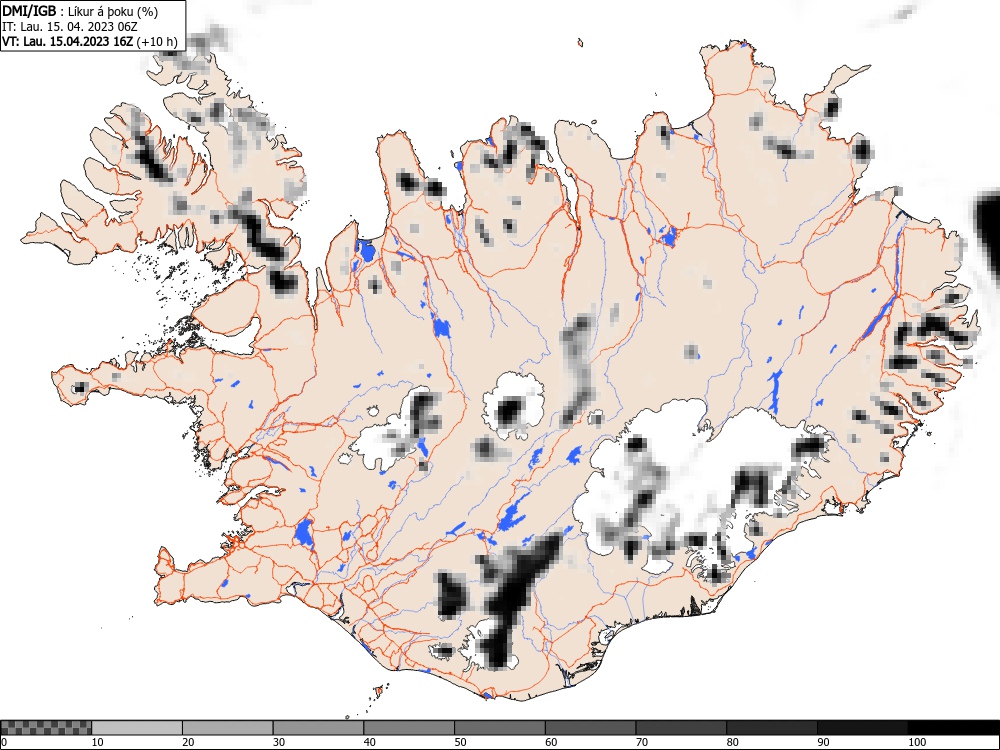The width and height of the screenshot is (1000, 750).
Task: Pick the 40–50% gray legend segment
Action: click(x=409, y=728)
